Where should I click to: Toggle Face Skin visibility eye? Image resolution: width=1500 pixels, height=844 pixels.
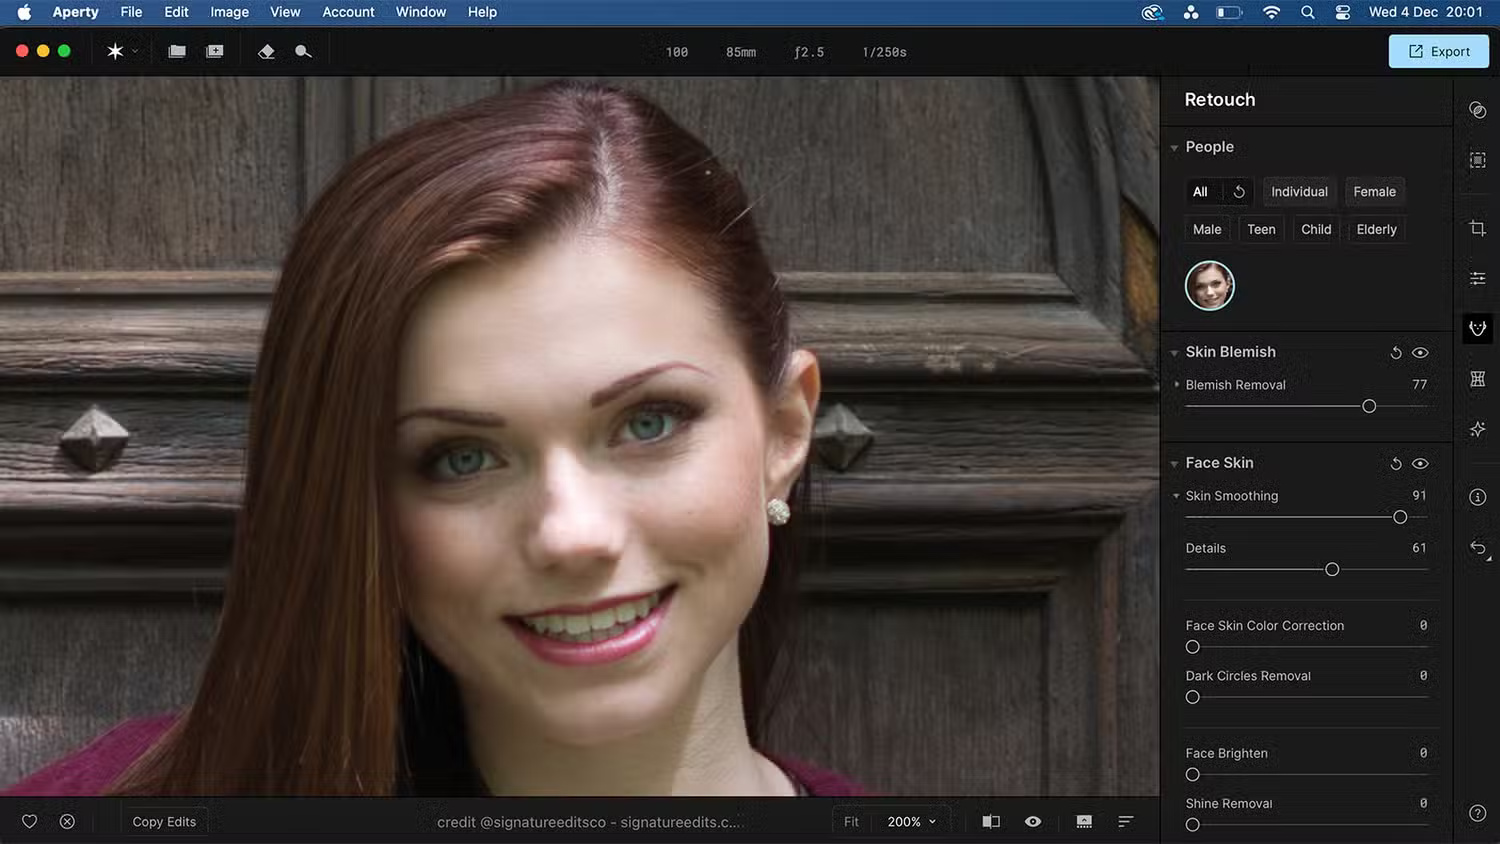click(1420, 464)
